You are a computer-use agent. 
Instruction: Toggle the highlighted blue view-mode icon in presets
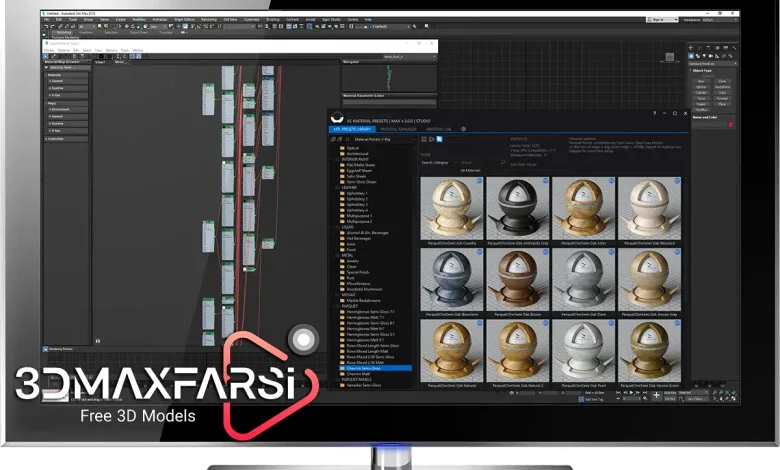439,139
